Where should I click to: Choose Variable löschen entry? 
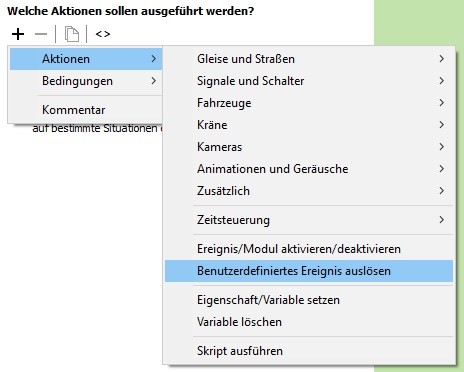coord(309,322)
